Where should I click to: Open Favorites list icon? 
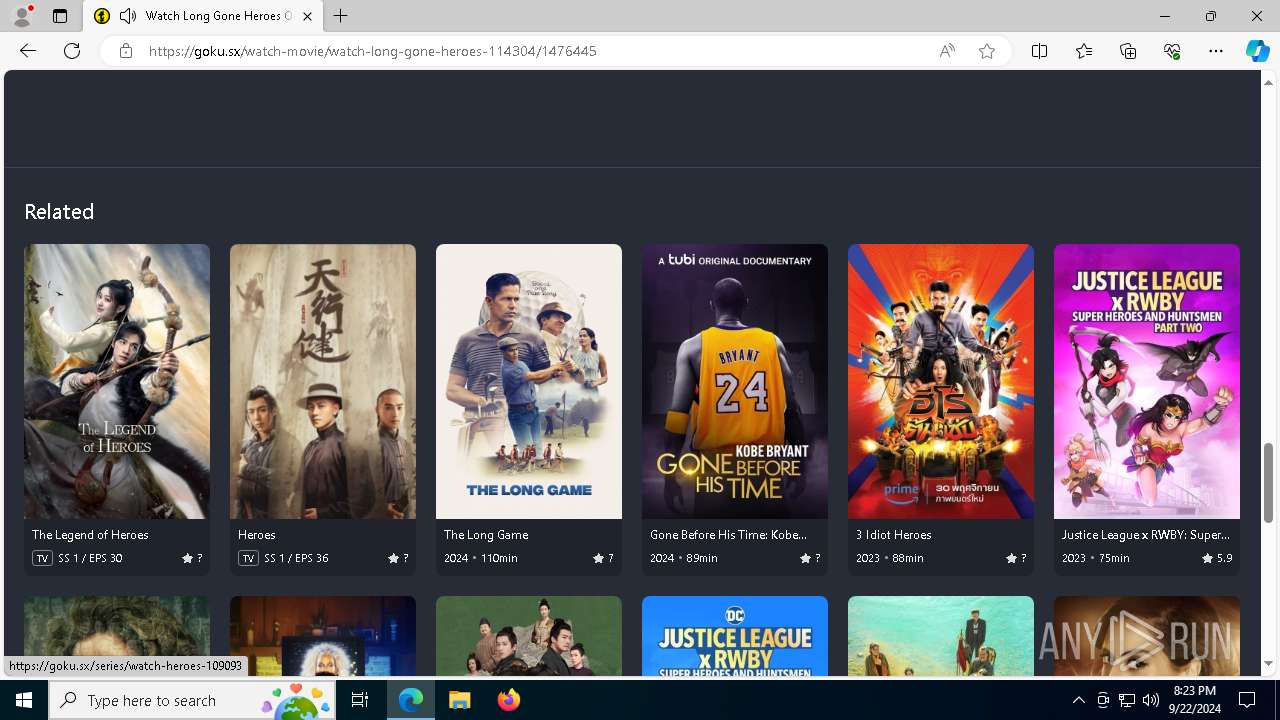[x=1084, y=51]
